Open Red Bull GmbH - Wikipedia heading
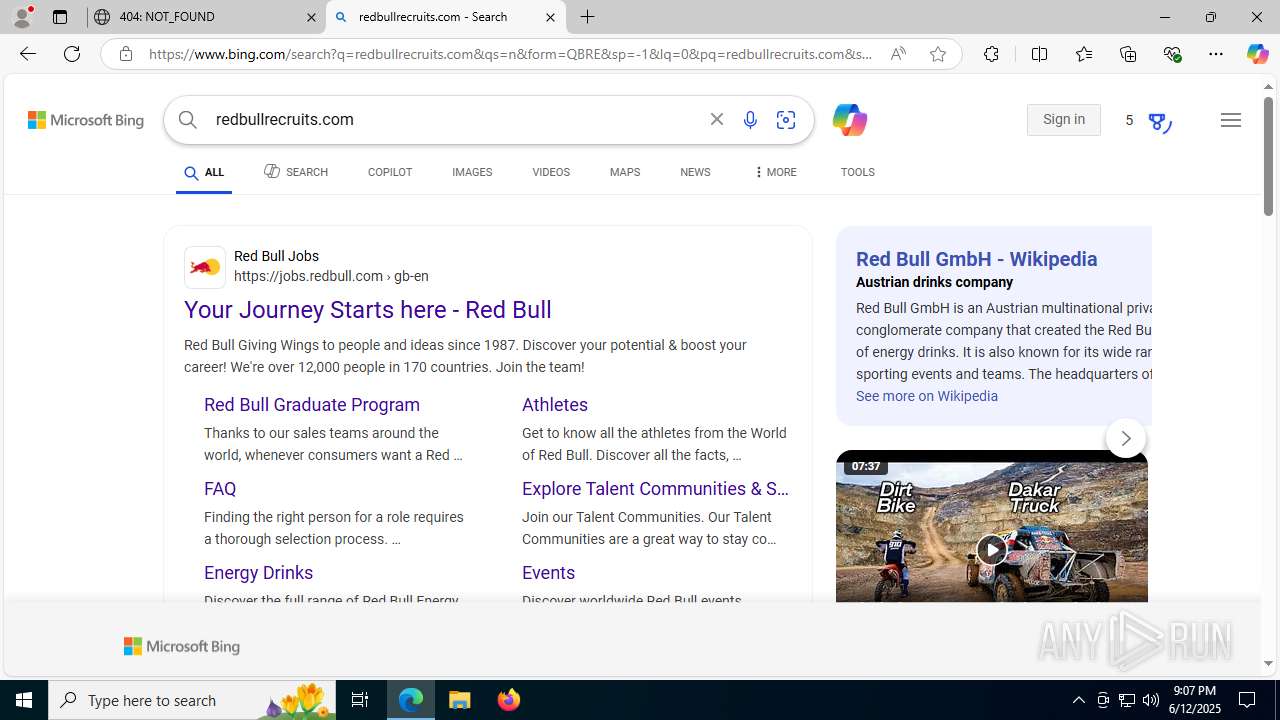Viewport: 1280px width, 720px height. click(976, 259)
